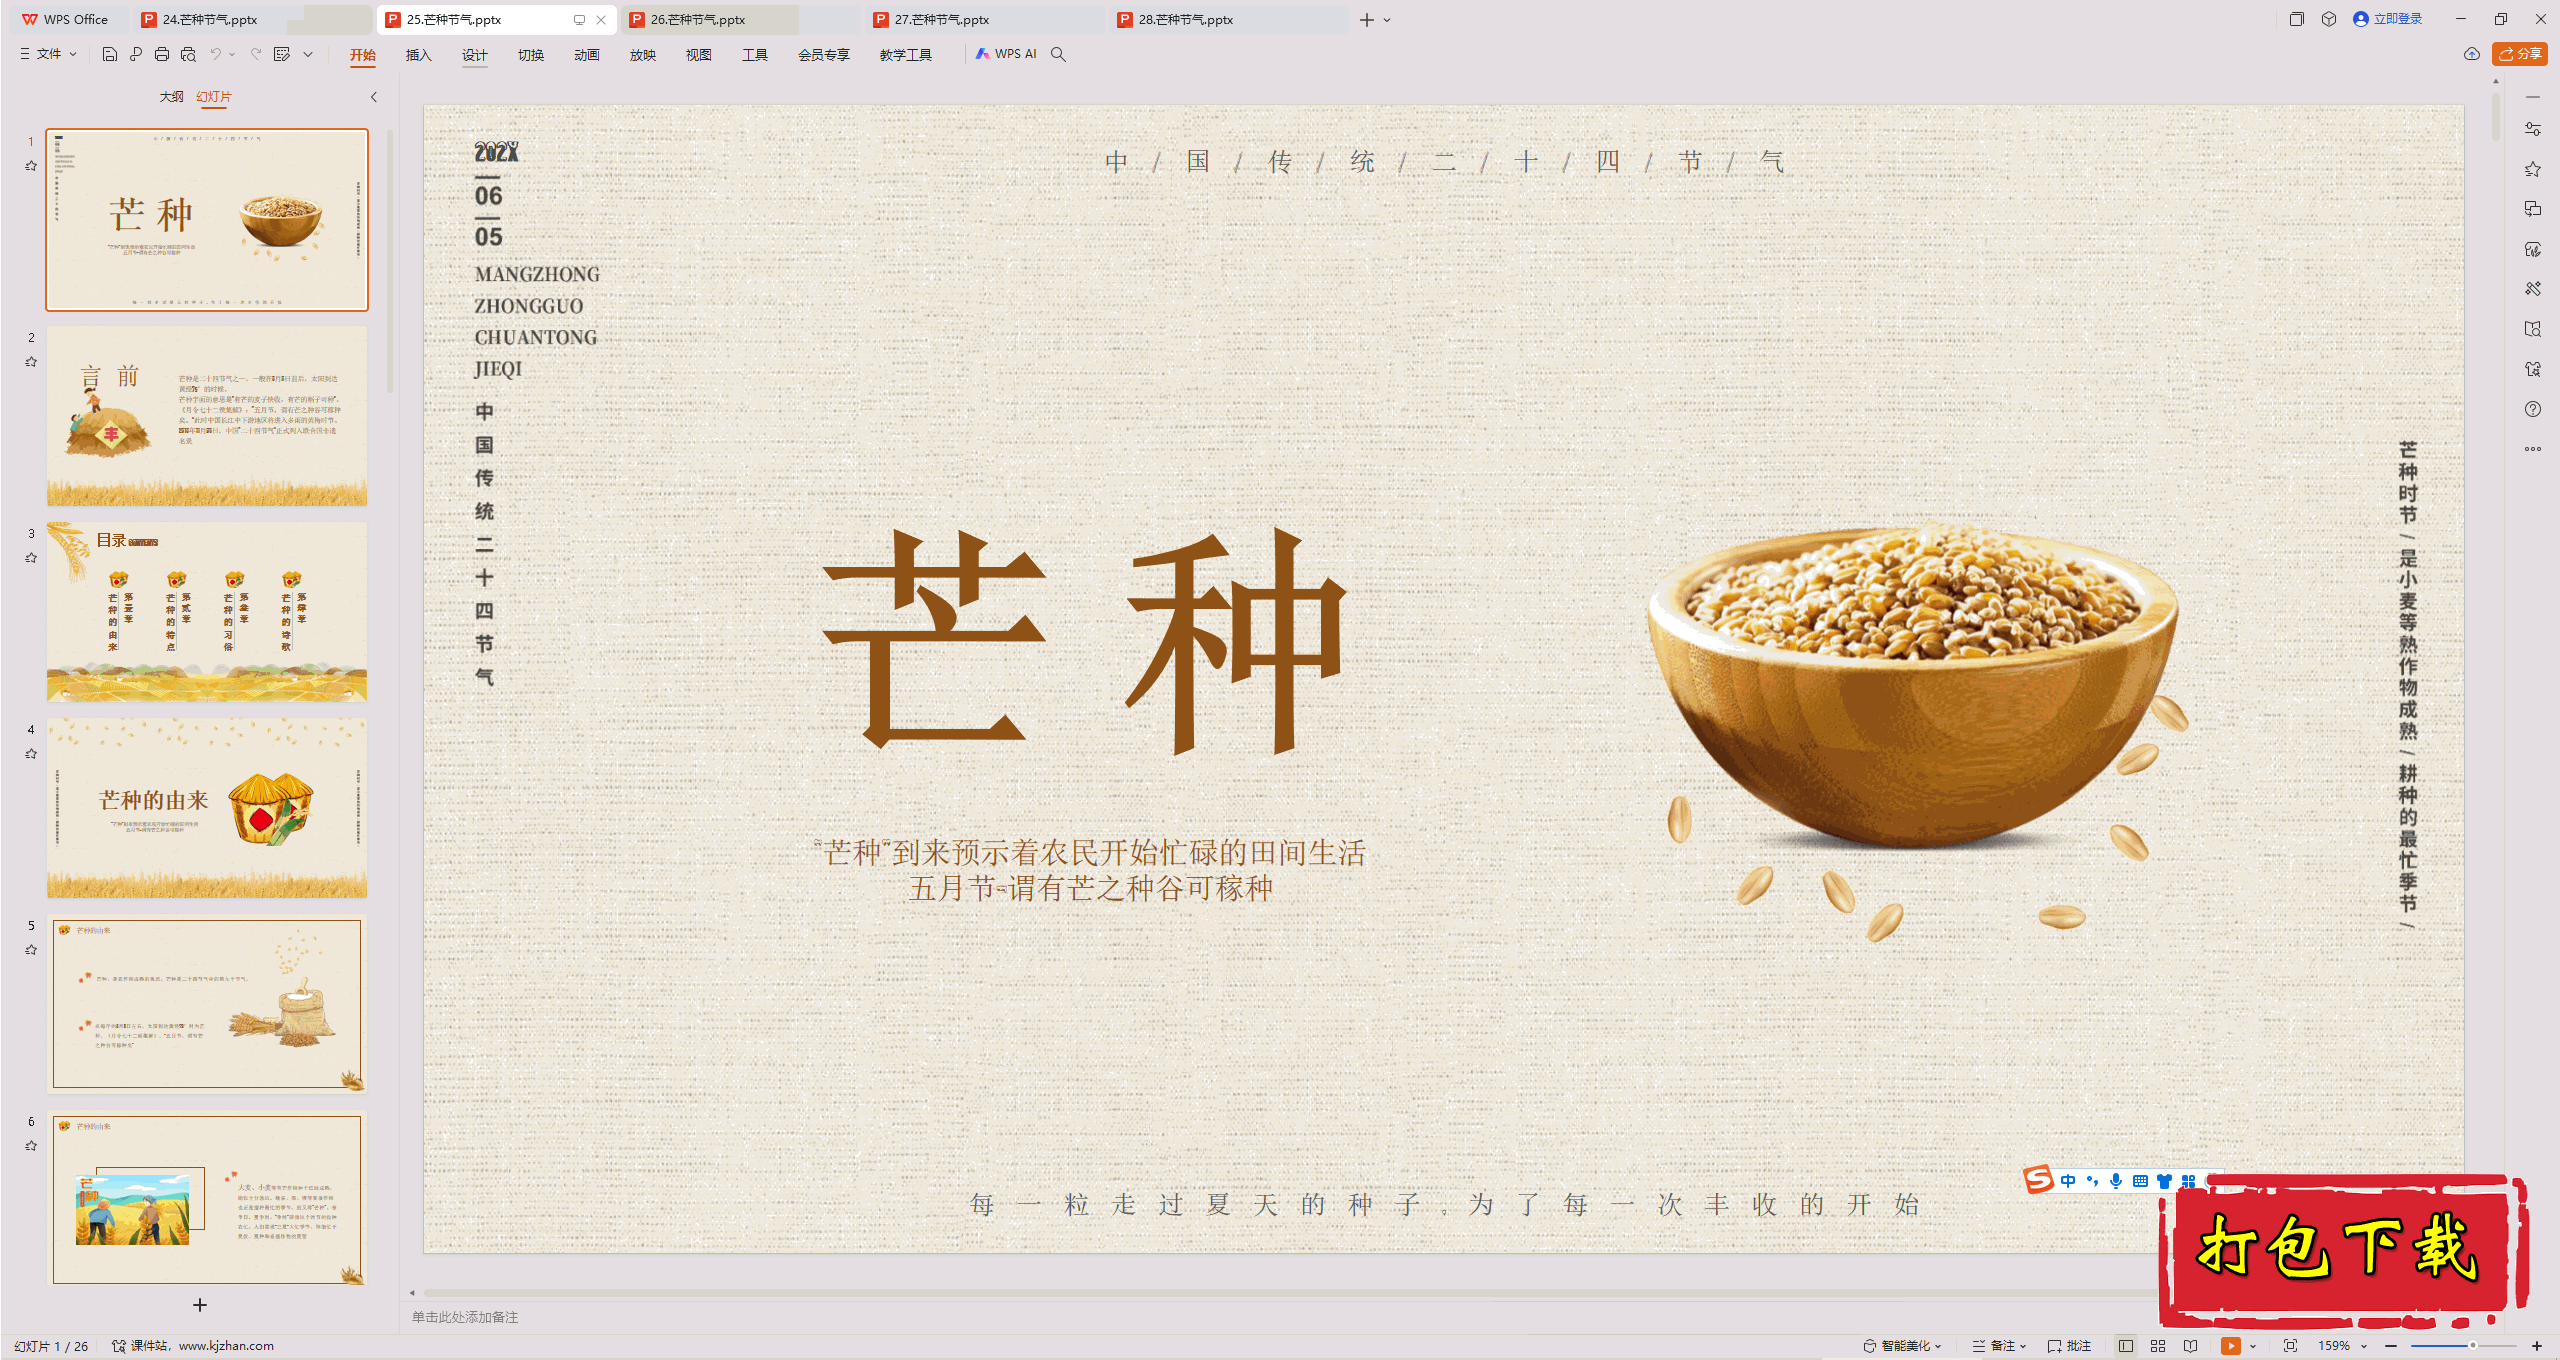Select slide 3 目录 thumbnail
Screen dimensions: 2560x1360
(x=207, y=611)
